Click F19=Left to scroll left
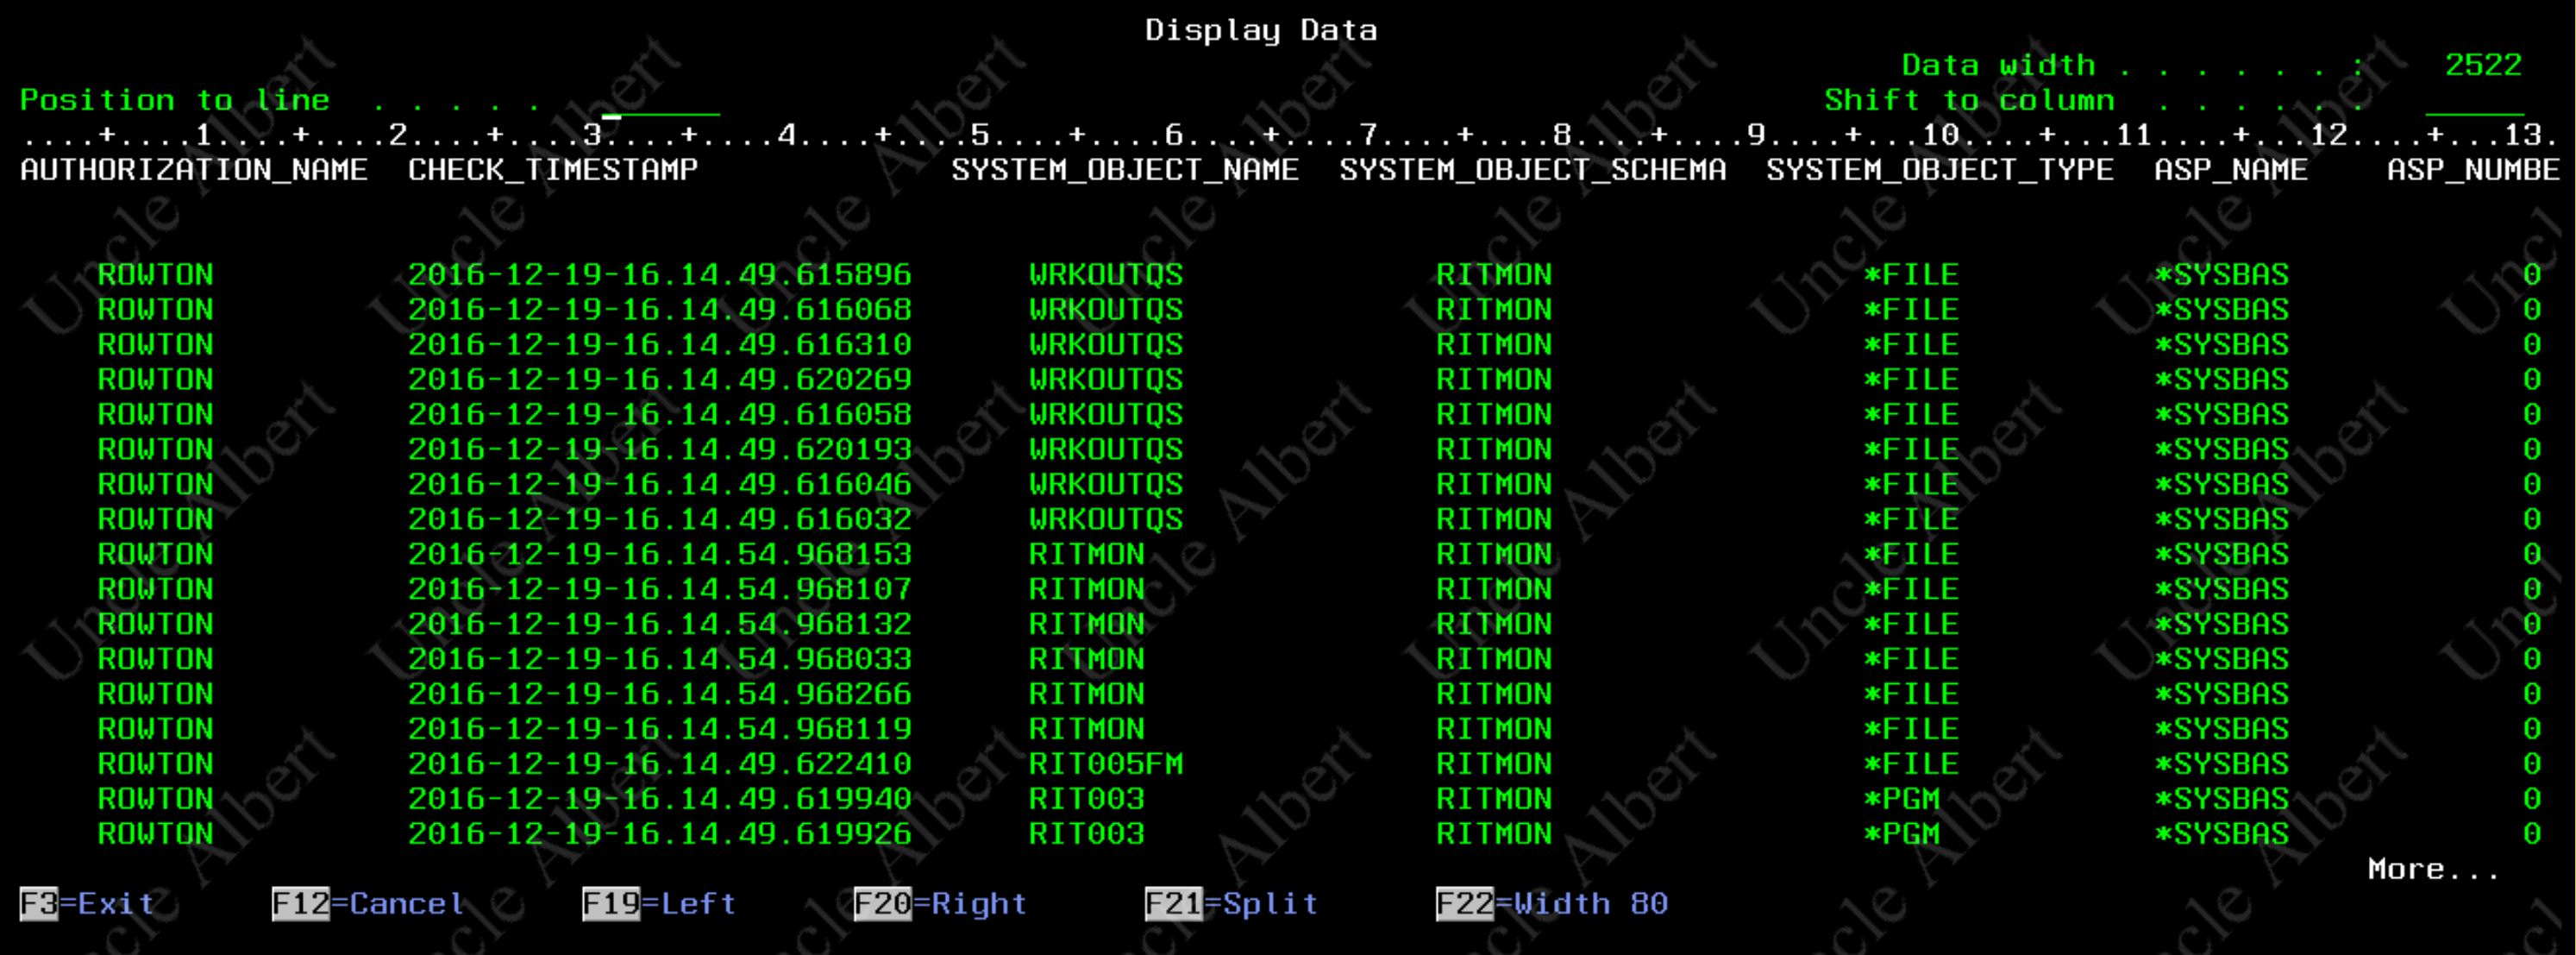This screenshot has width=2576, height=955. coord(659,904)
